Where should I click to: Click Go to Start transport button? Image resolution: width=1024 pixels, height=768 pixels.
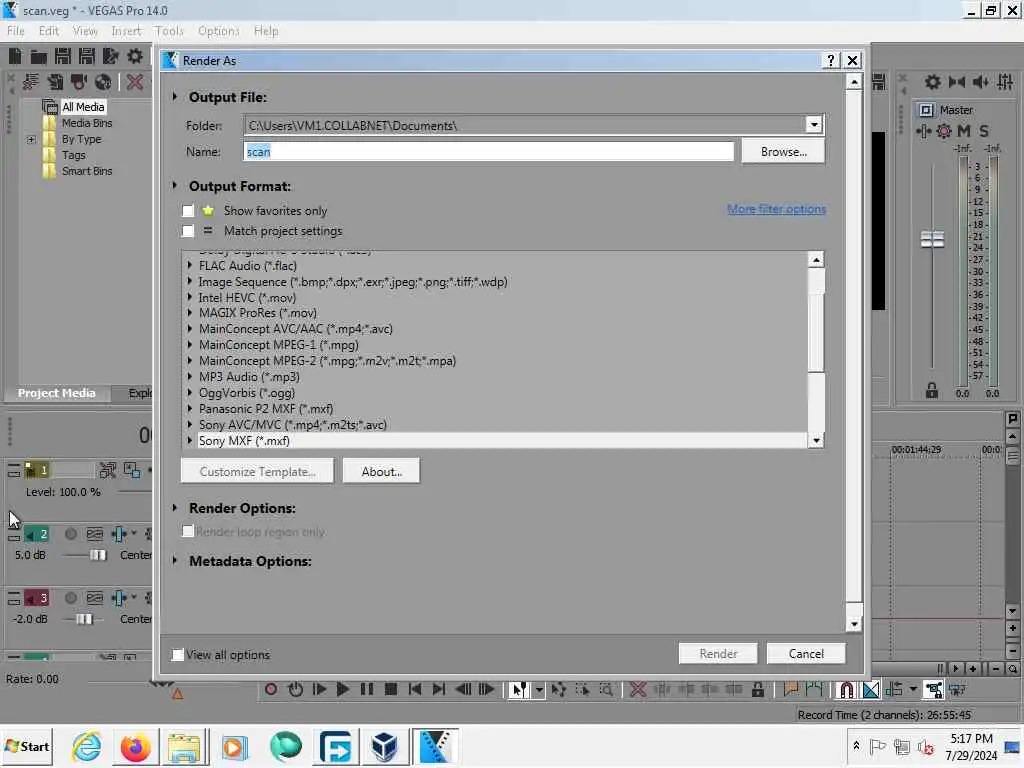pos(415,689)
